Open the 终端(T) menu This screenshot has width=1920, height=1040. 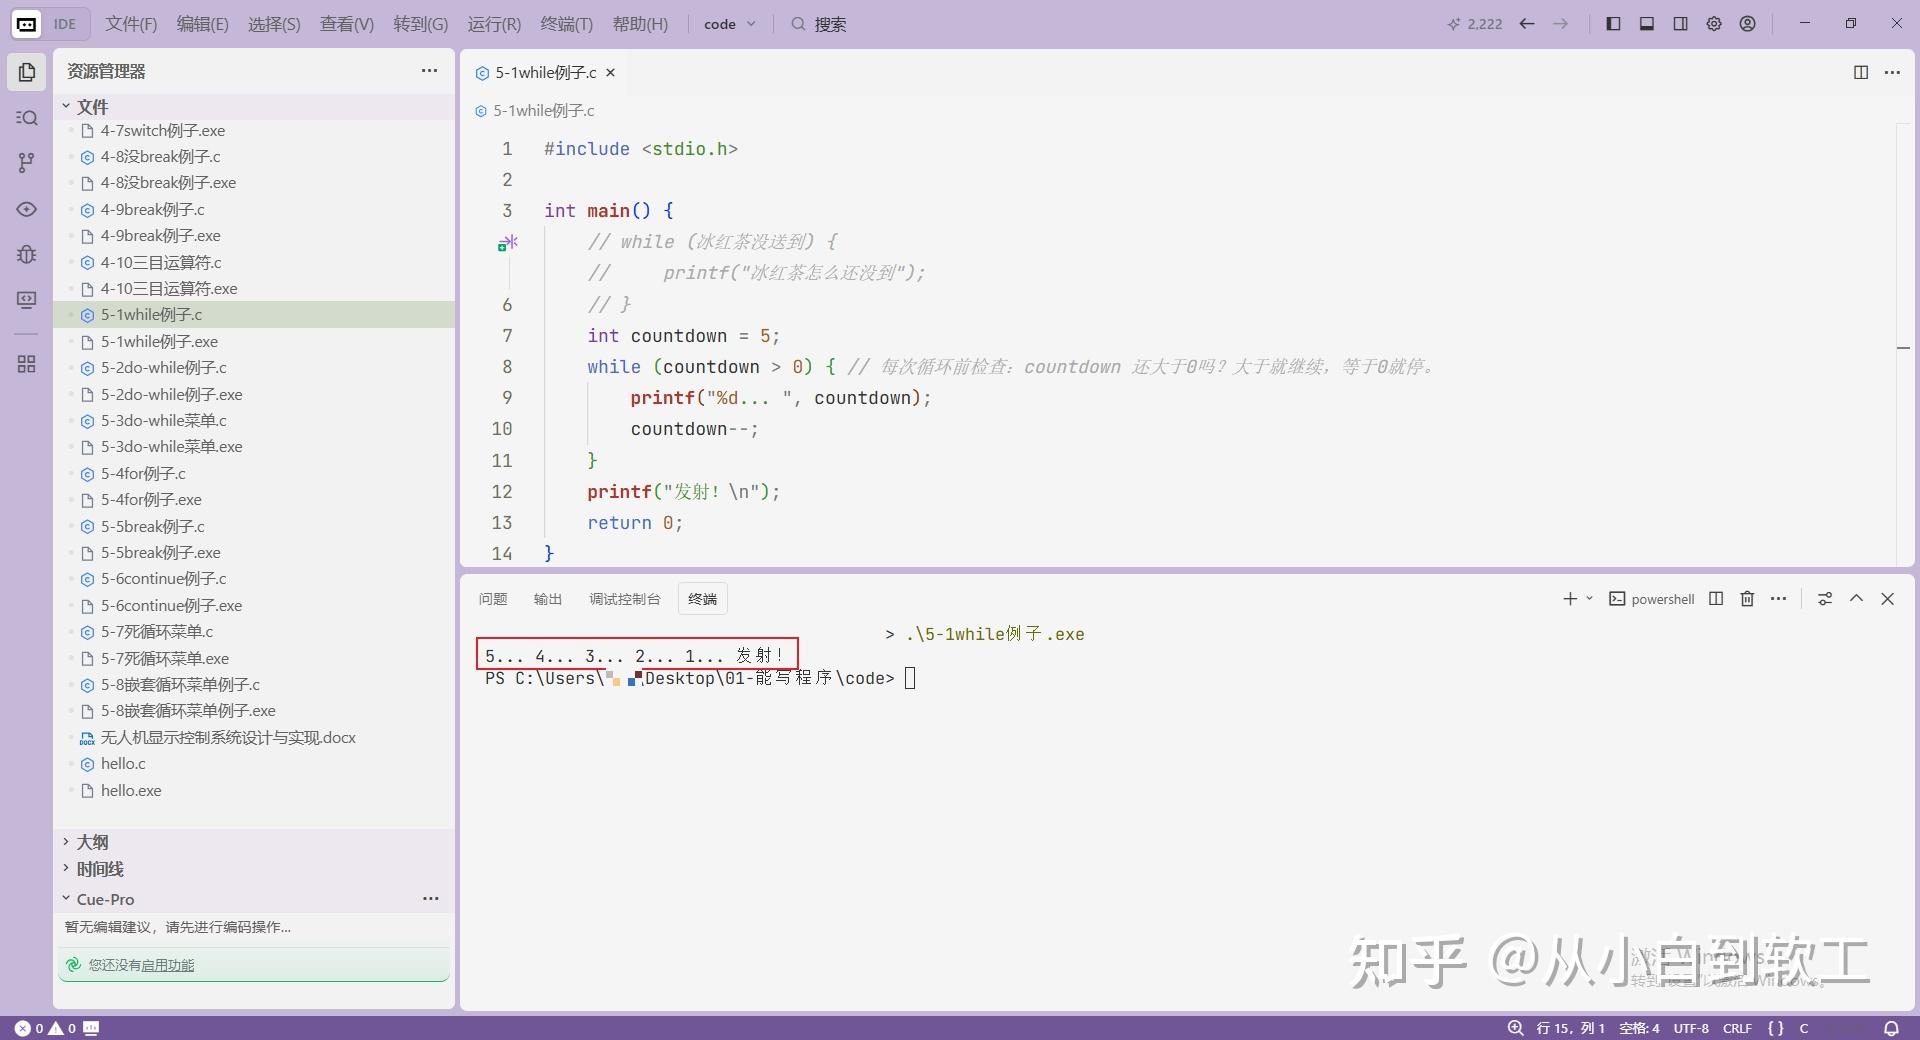(x=567, y=24)
